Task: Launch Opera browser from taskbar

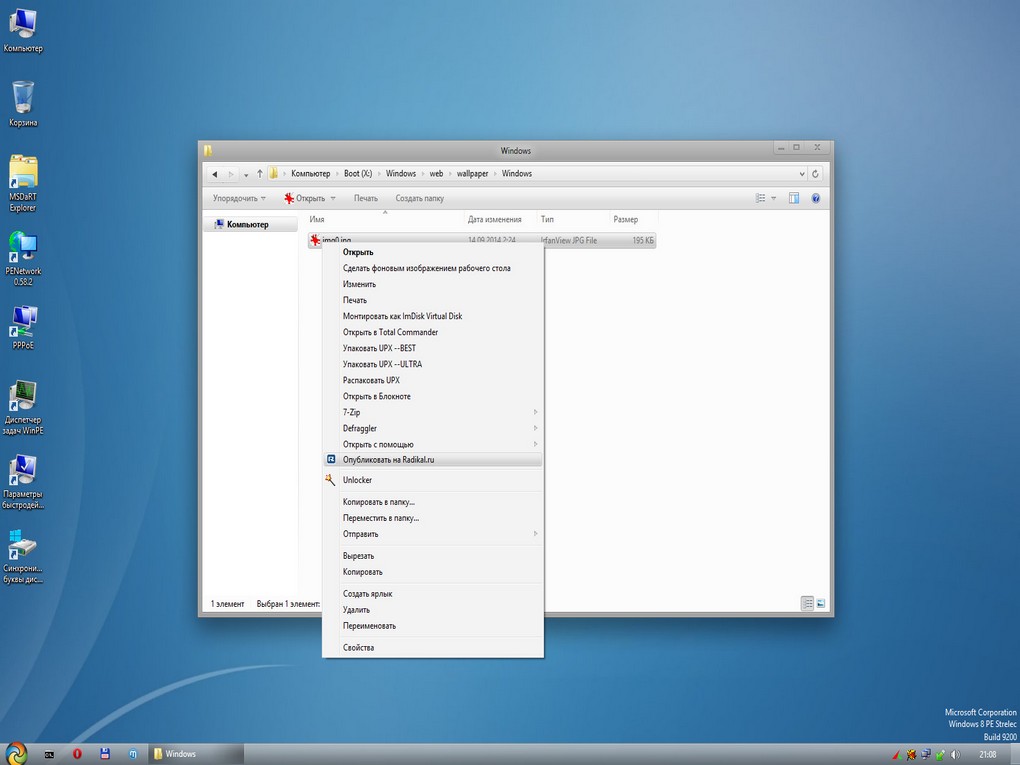Action: [x=77, y=753]
